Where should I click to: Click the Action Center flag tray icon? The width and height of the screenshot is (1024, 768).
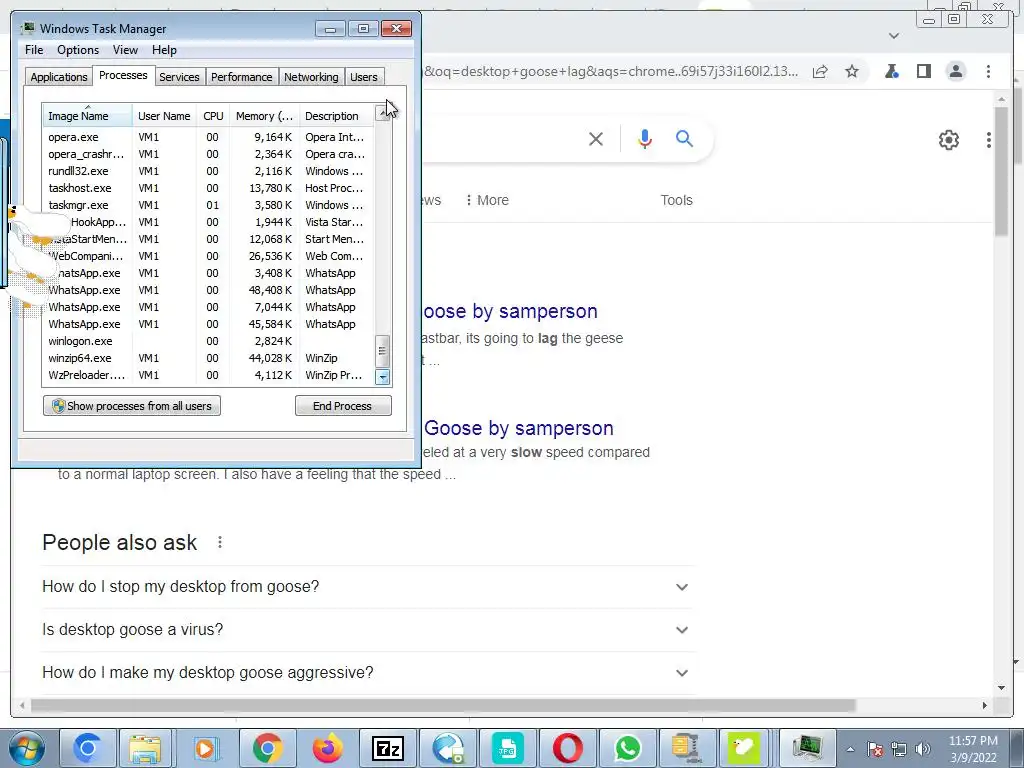coord(875,749)
